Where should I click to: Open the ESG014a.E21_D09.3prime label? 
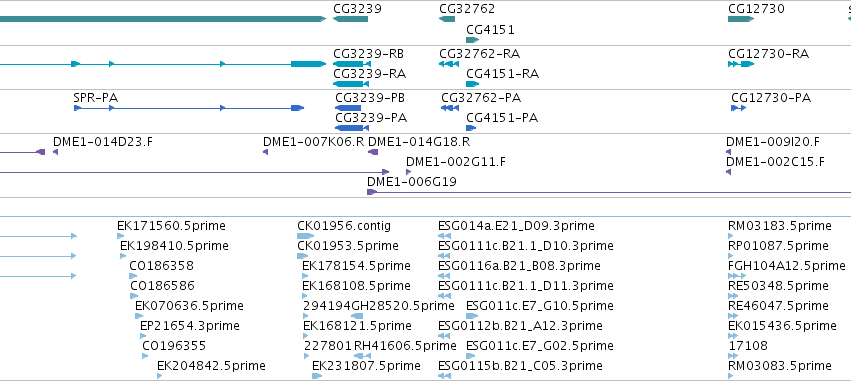(516, 226)
